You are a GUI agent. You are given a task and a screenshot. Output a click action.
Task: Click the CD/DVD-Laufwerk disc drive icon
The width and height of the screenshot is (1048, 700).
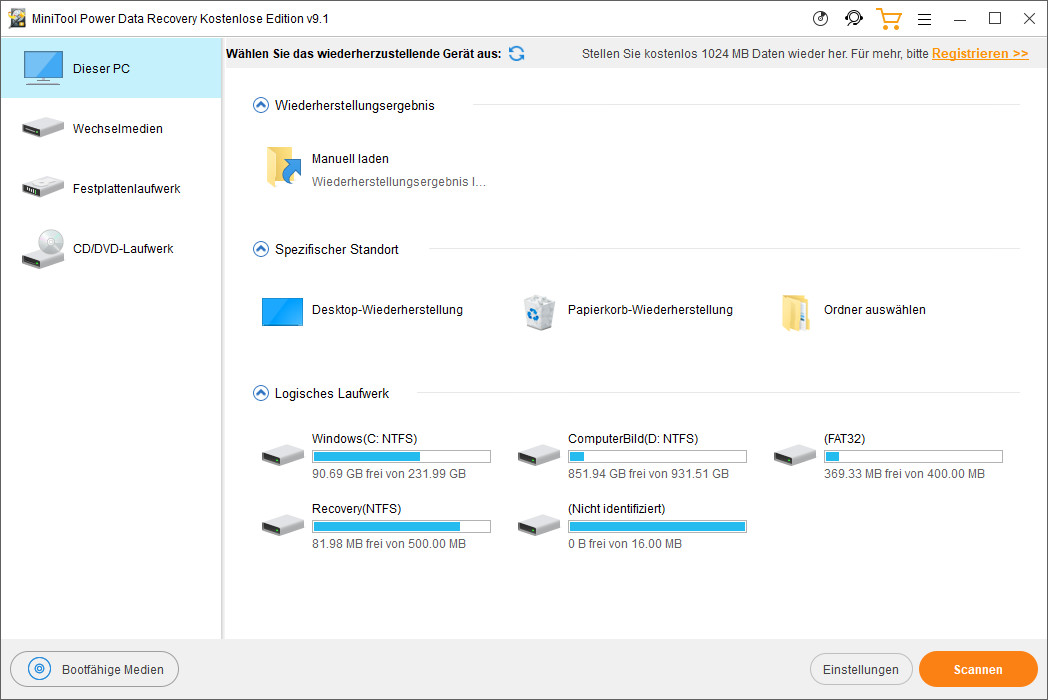(x=43, y=249)
